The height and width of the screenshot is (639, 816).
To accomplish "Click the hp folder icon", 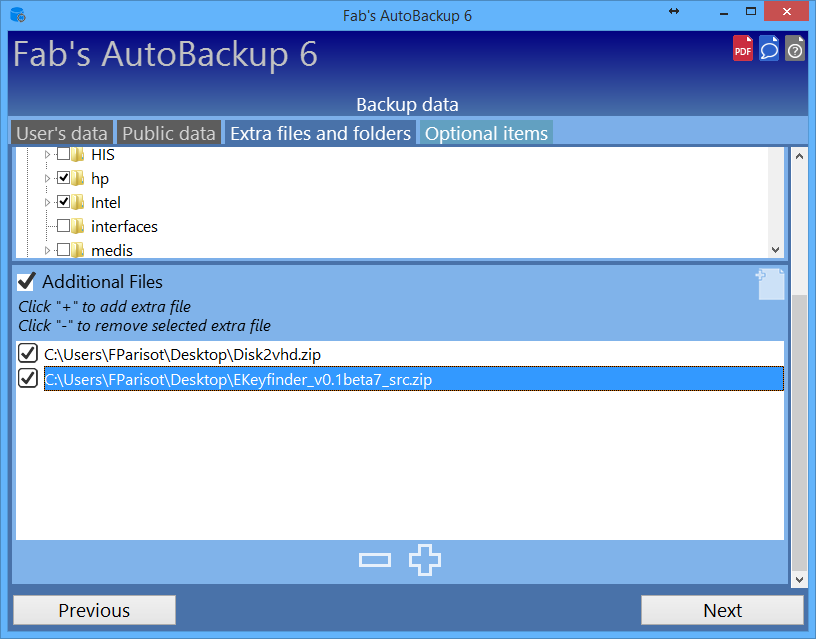I will pos(78,178).
